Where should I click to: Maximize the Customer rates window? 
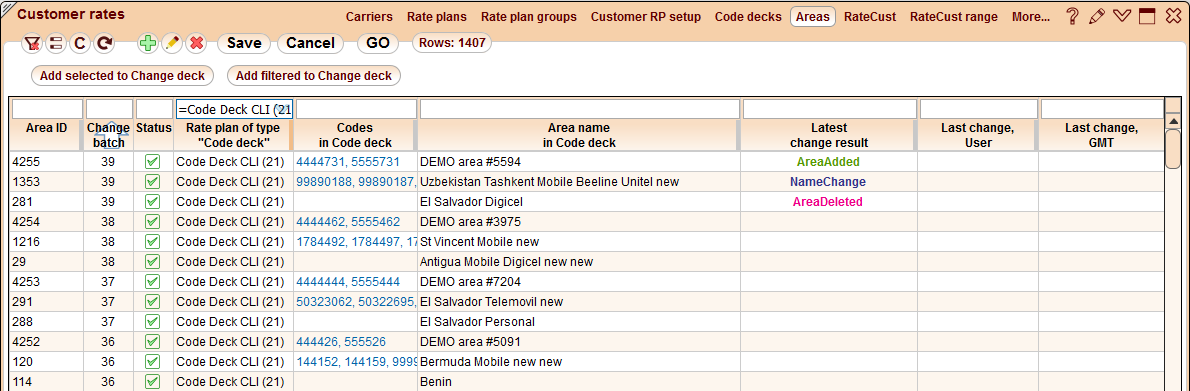pyautogui.click(x=1147, y=17)
